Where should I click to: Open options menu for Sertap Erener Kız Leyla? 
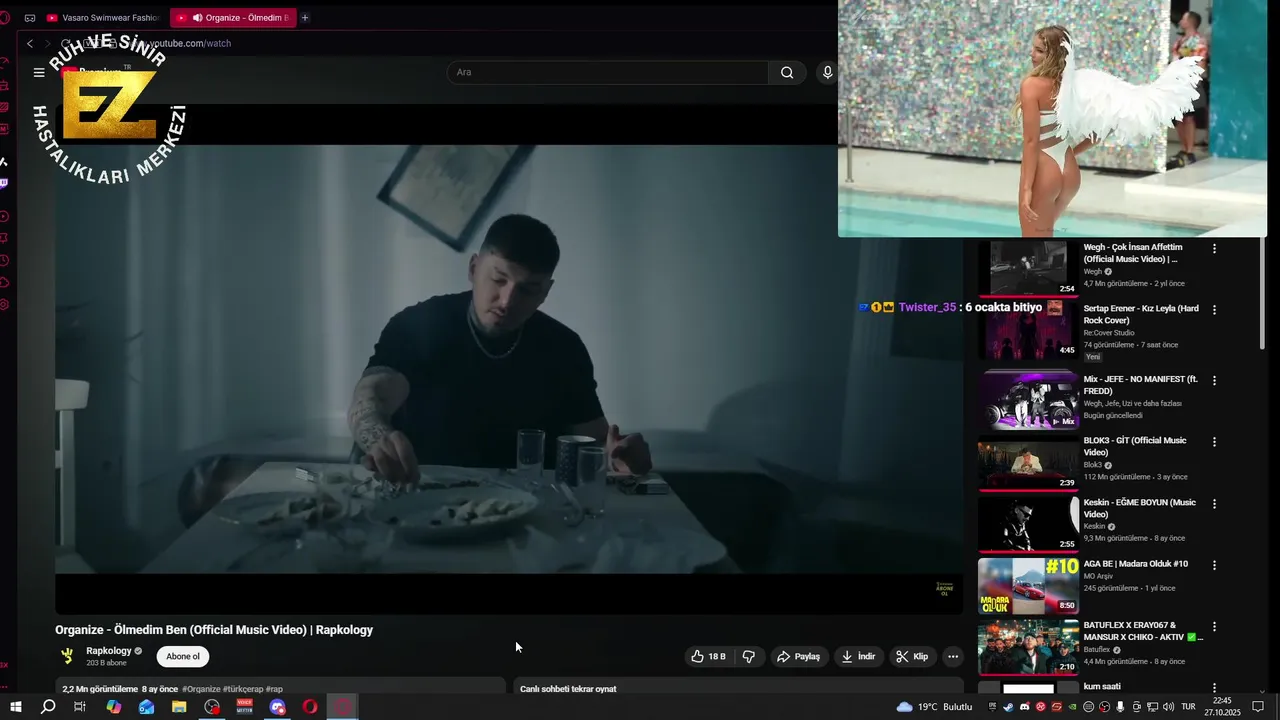[1215, 310]
